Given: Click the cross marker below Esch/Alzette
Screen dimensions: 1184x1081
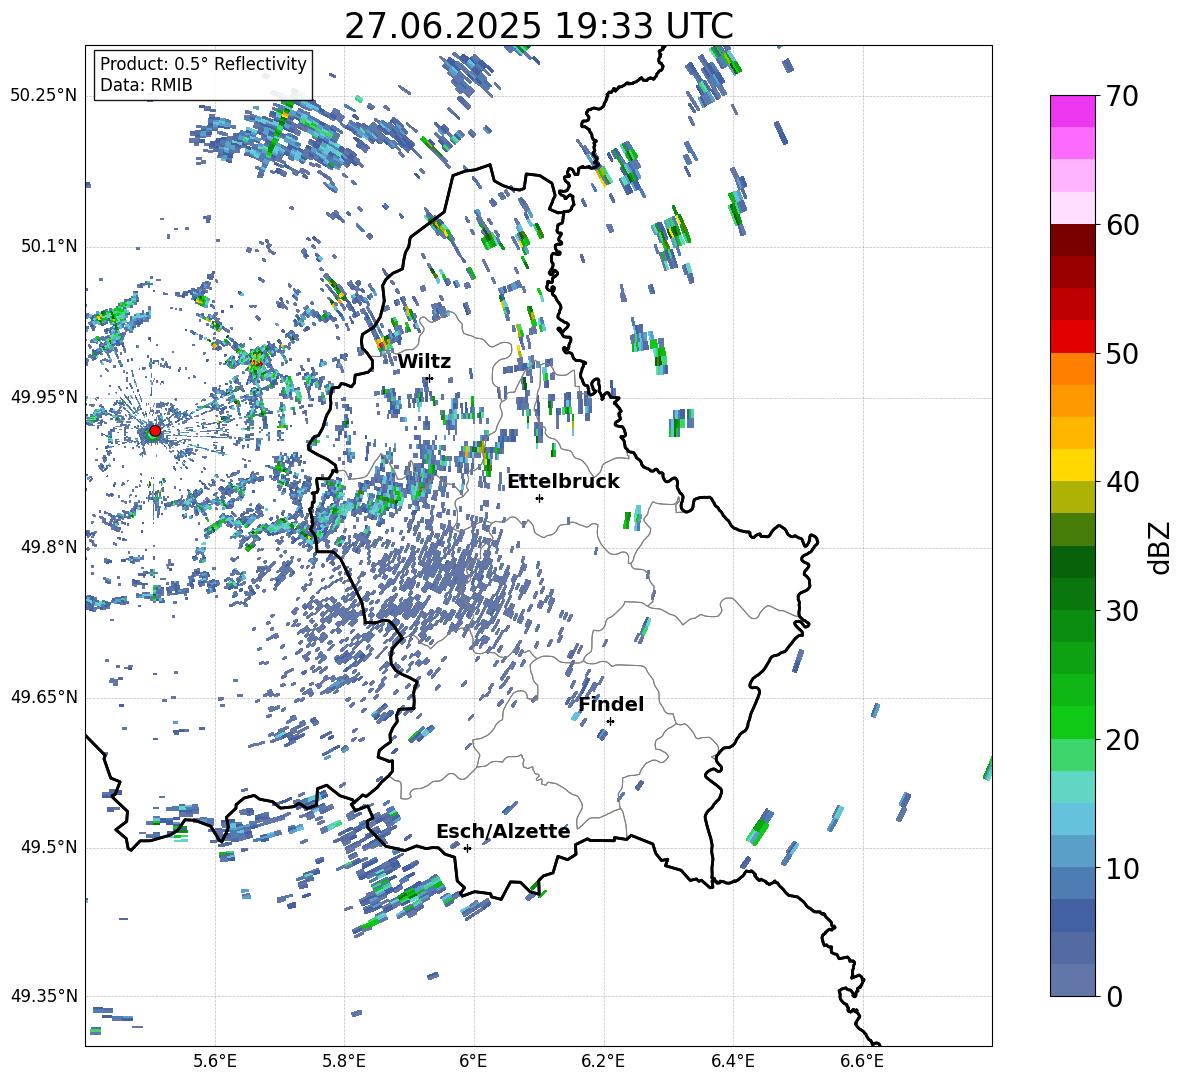Looking at the screenshot, I should pyautogui.click(x=467, y=848).
